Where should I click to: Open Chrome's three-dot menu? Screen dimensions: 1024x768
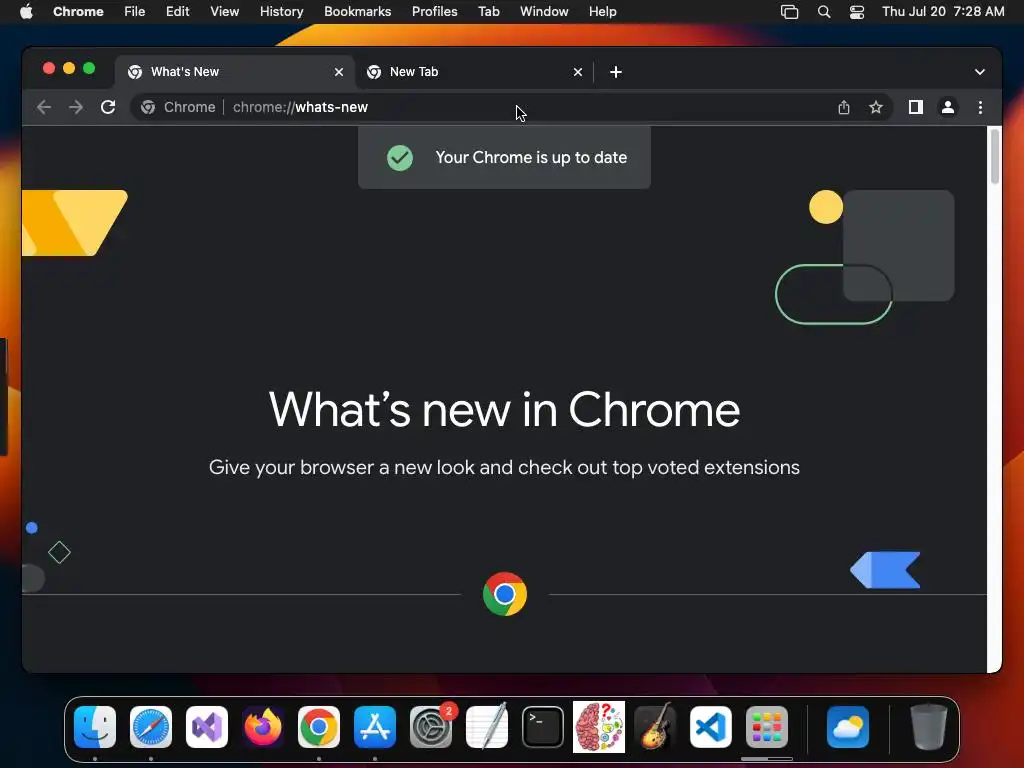point(980,107)
